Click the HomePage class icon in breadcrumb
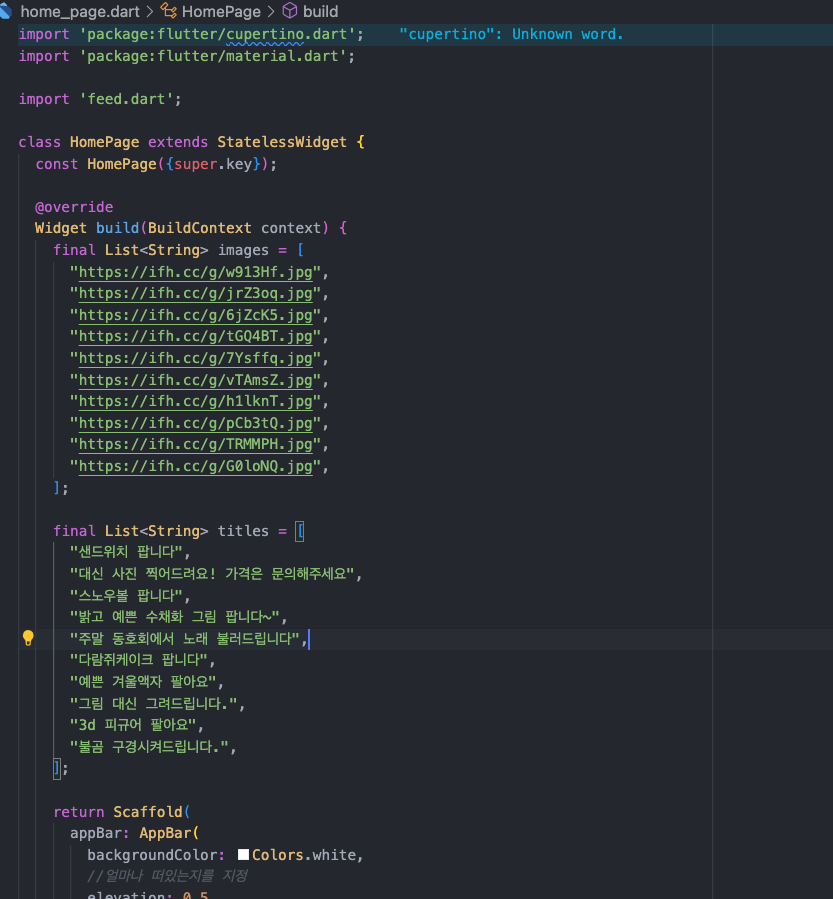This screenshot has width=833, height=899. 169,11
